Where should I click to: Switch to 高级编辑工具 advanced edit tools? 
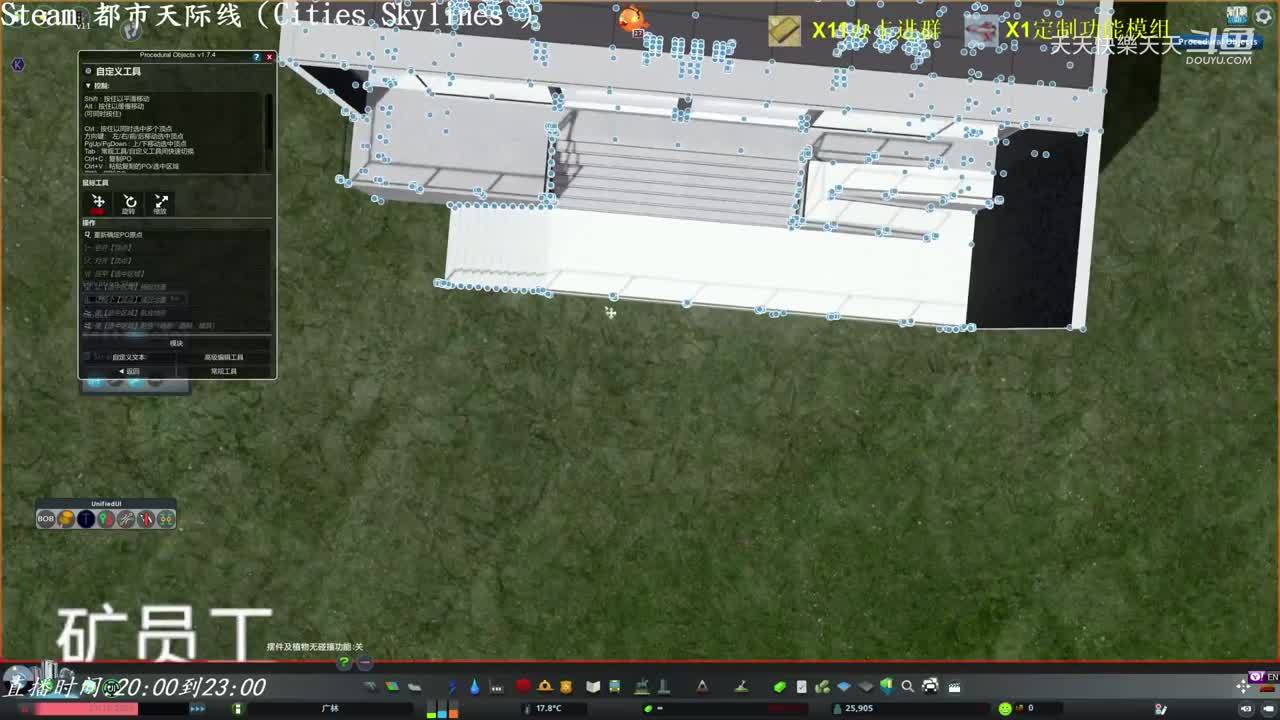point(224,357)
